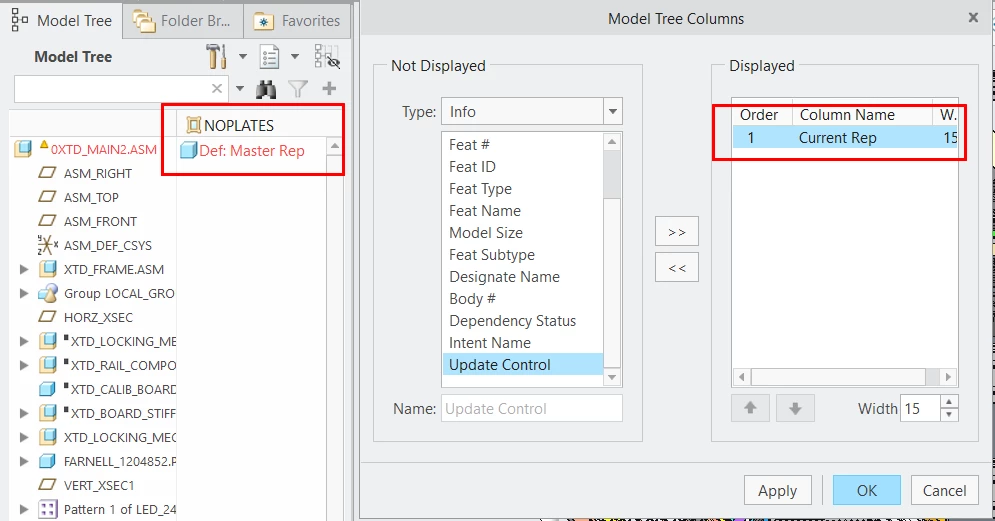Click the Order header
This screenshot has height=521, width=995.
[x=759, y=115]
